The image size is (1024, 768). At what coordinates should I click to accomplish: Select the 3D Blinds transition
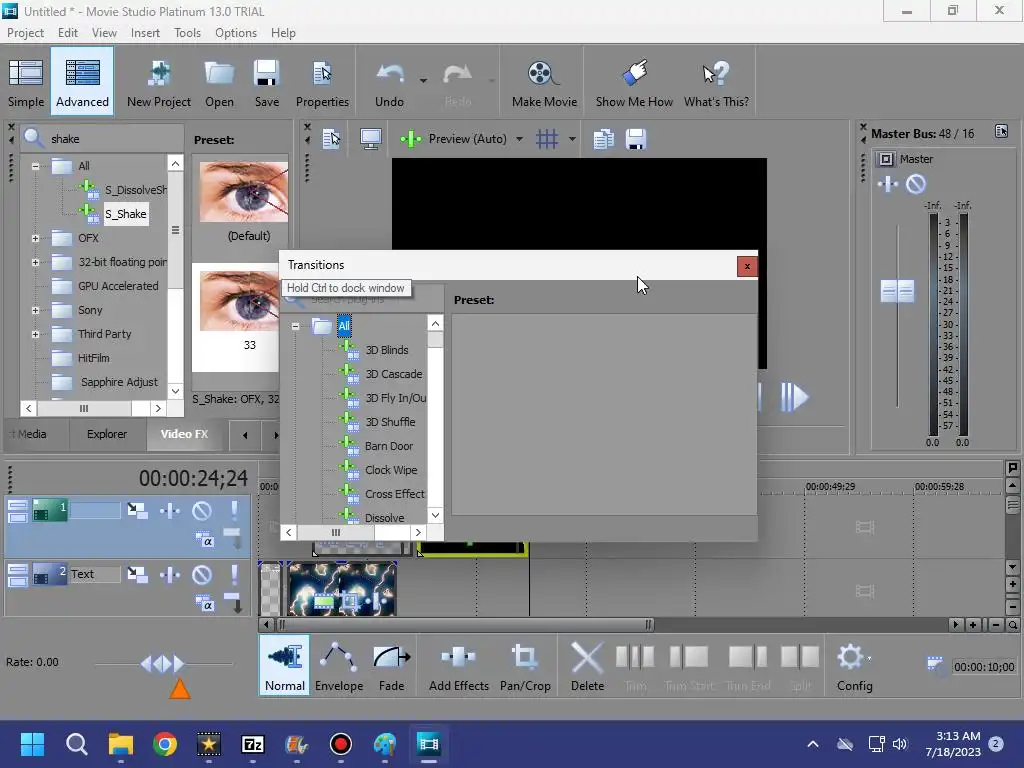387,350
